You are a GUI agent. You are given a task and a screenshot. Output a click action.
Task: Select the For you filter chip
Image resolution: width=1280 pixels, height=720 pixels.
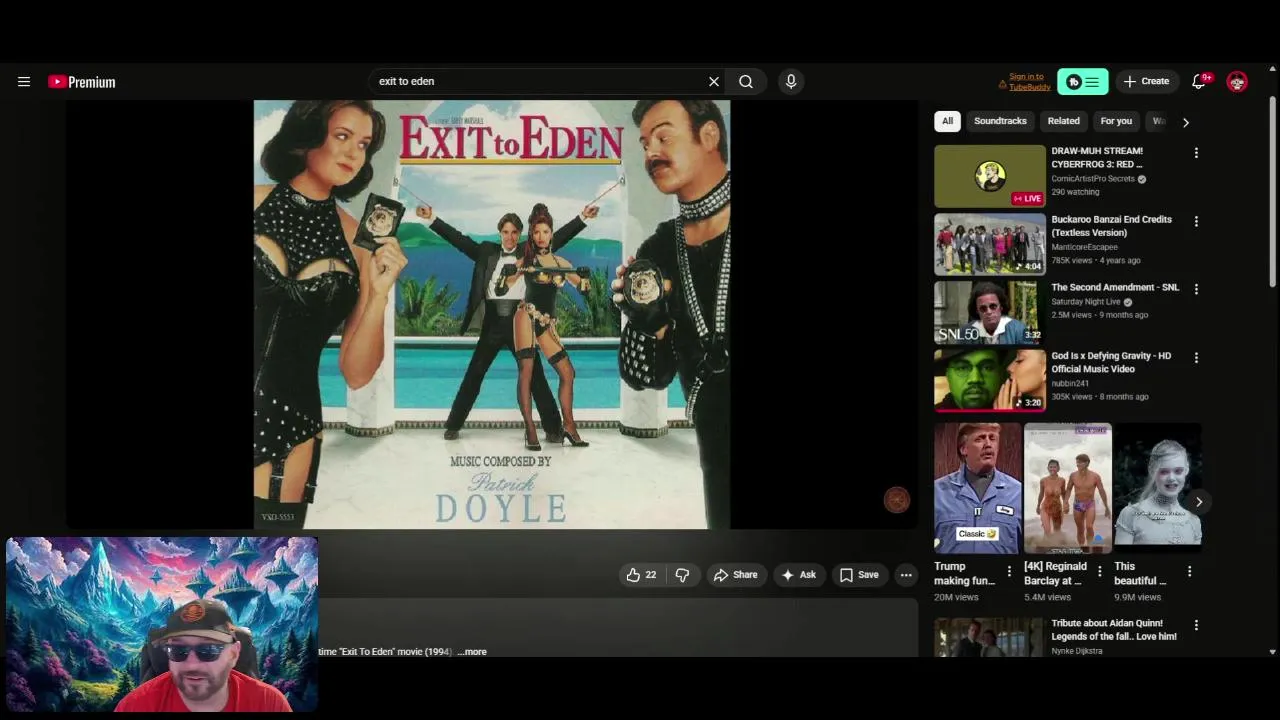[1116, 121]
